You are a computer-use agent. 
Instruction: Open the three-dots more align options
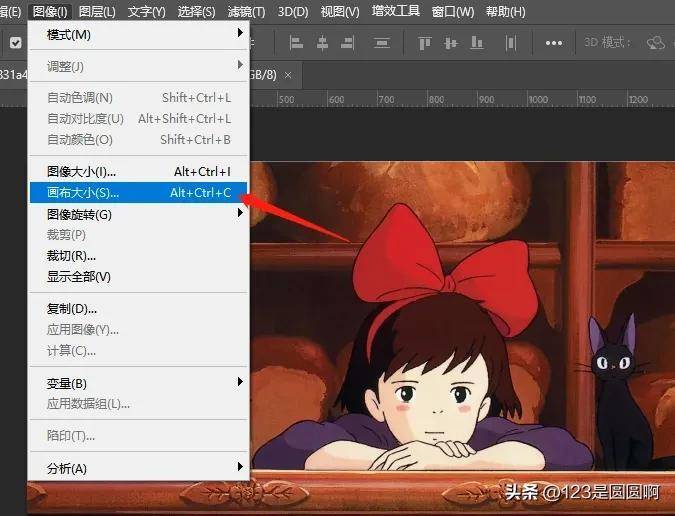click(x=554, y=43)
